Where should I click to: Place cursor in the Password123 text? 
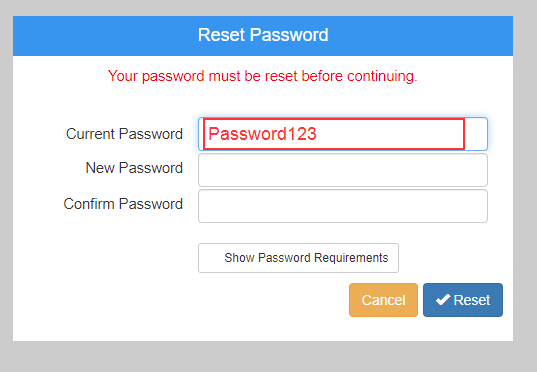coord(262,134)
